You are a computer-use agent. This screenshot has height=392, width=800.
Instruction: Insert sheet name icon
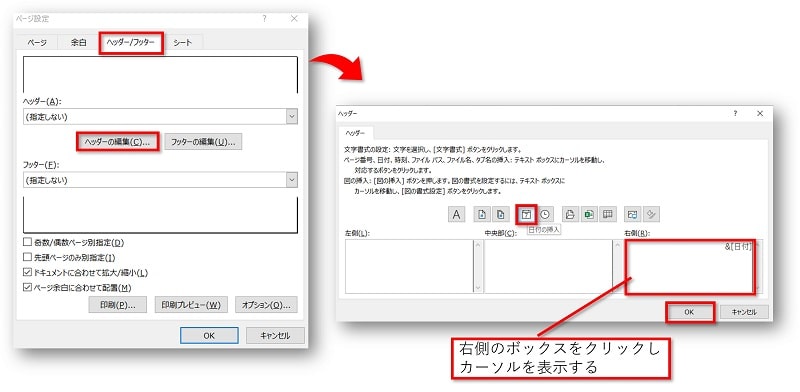click(x=608, y=215)
